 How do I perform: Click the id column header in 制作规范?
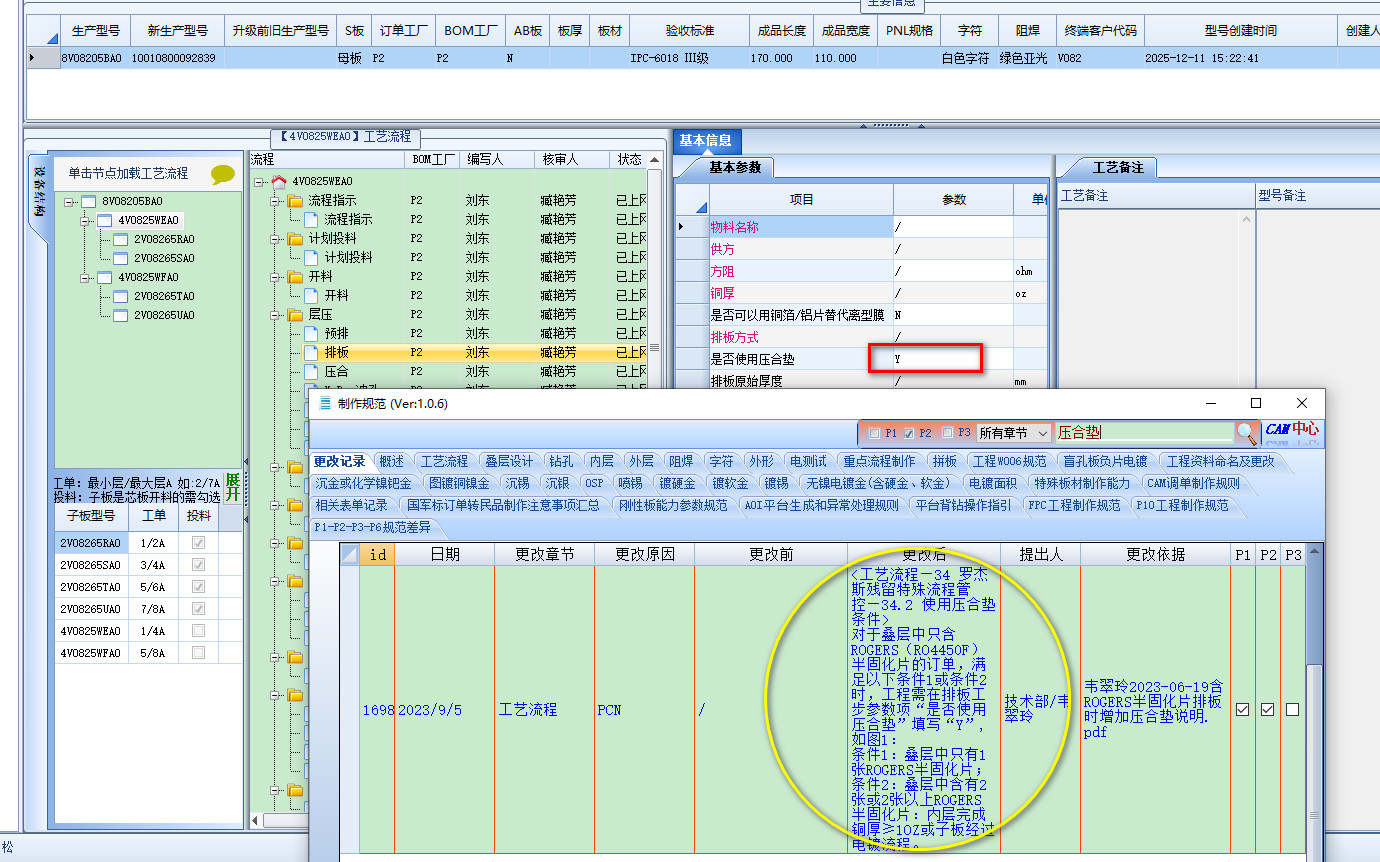coord(378,554)
